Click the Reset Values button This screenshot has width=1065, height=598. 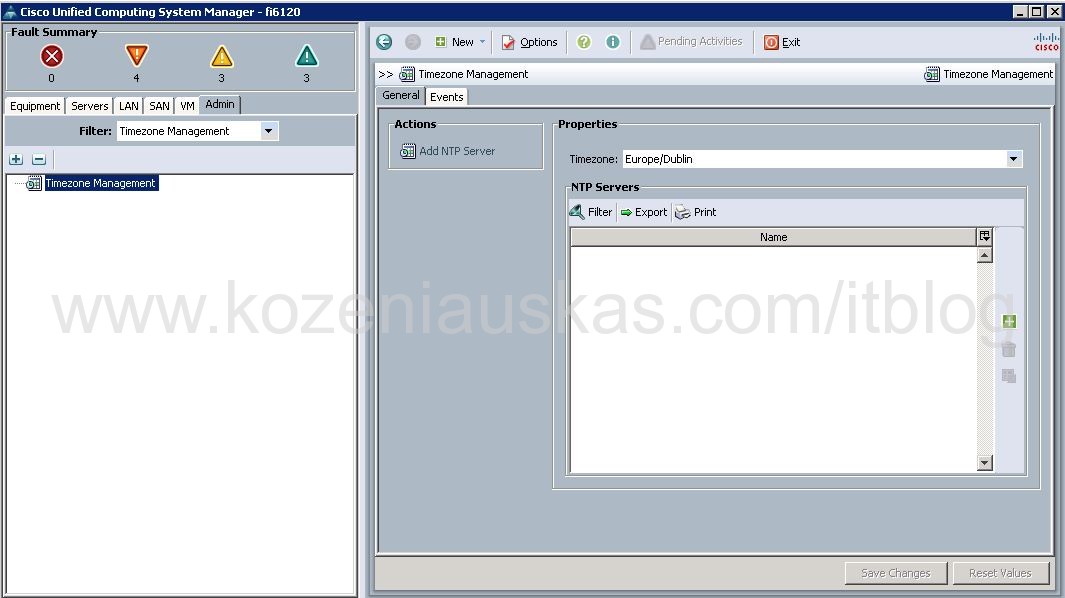pos(1000,573)
